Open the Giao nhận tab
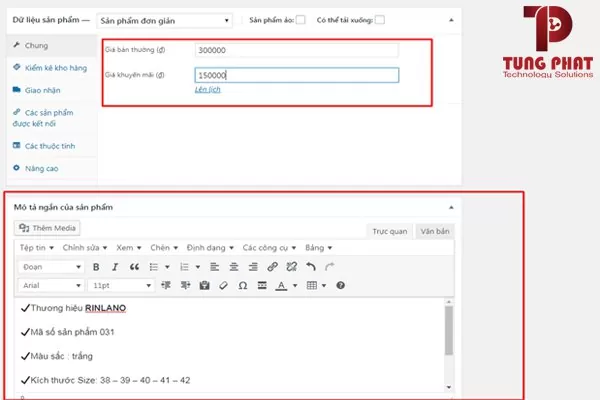600x400 pixels. [x=52, y=90]
